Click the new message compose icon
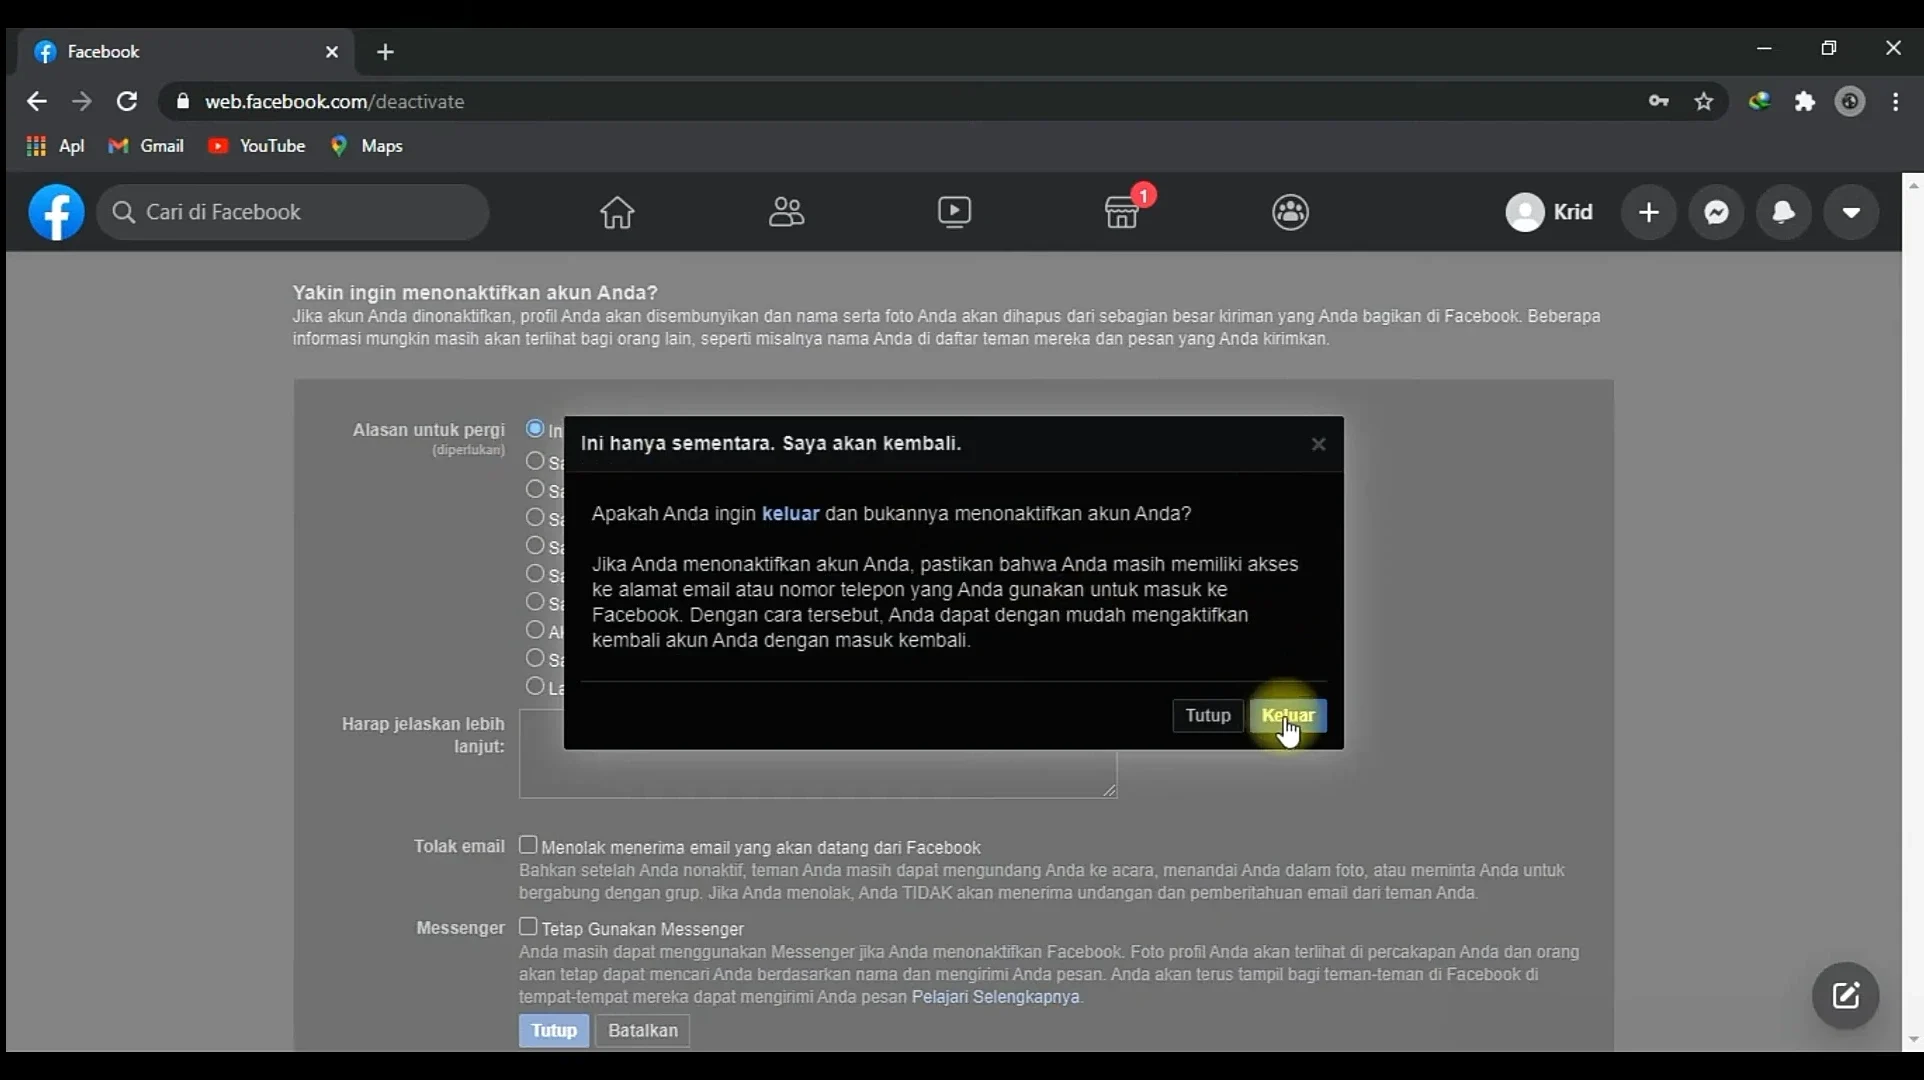 pyautogui.click(x=1845, y=996)
